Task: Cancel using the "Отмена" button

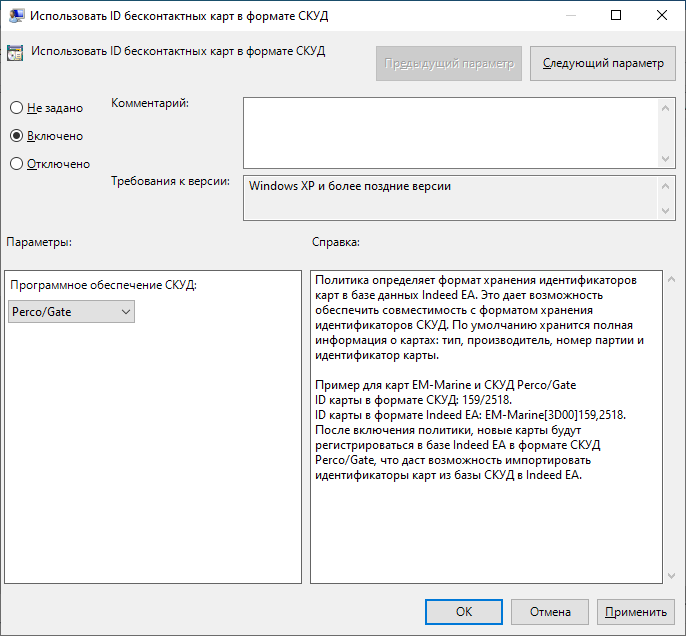Action: 549,612
